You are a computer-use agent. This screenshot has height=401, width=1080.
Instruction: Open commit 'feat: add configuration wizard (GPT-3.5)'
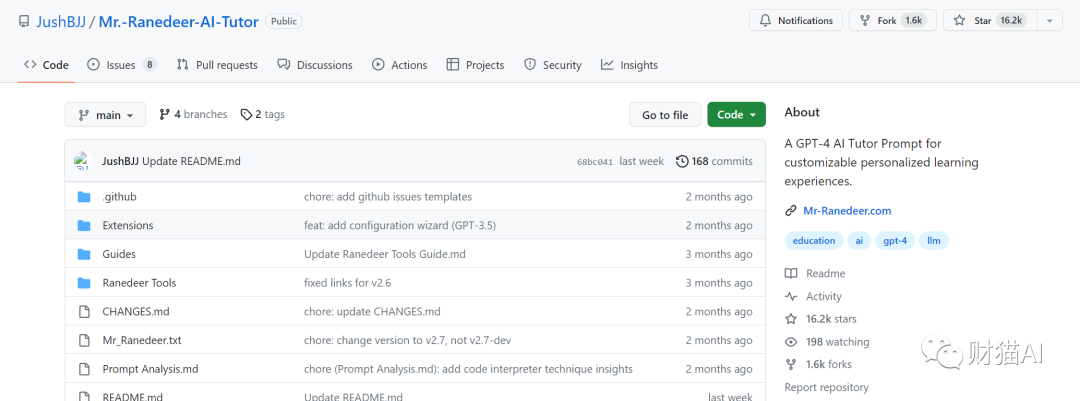point(400,225)
